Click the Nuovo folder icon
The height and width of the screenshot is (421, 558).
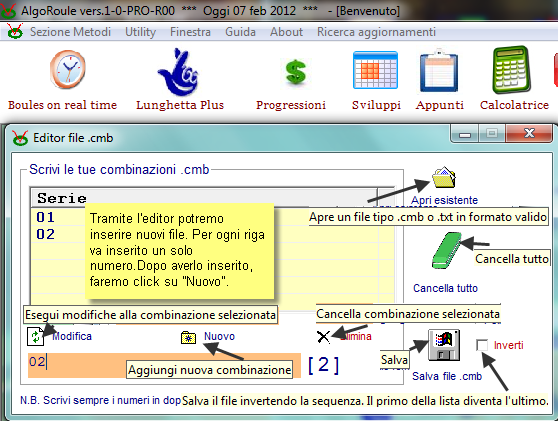188,337
